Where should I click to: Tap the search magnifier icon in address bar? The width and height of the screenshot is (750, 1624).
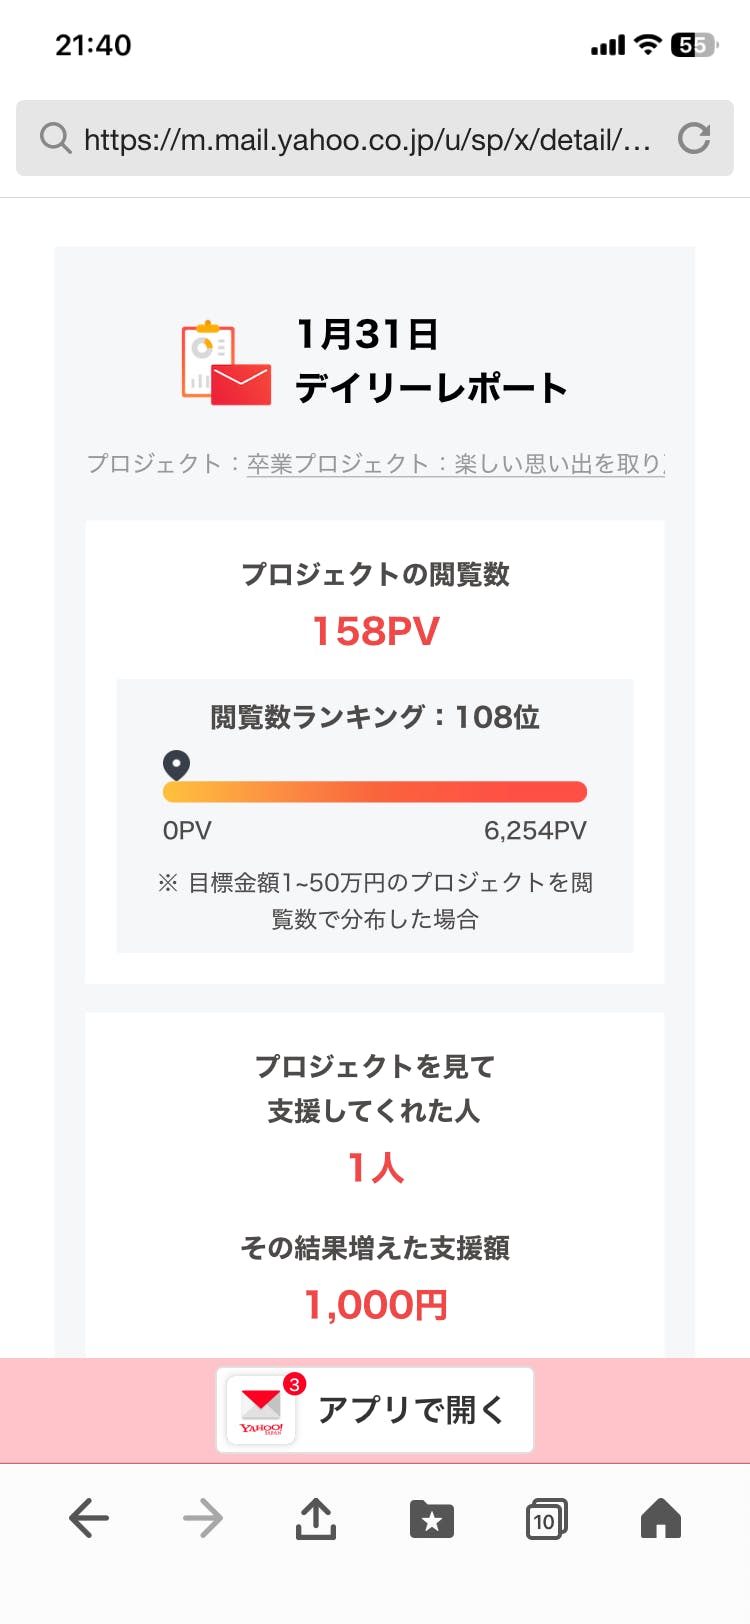[x=56, y=138]
